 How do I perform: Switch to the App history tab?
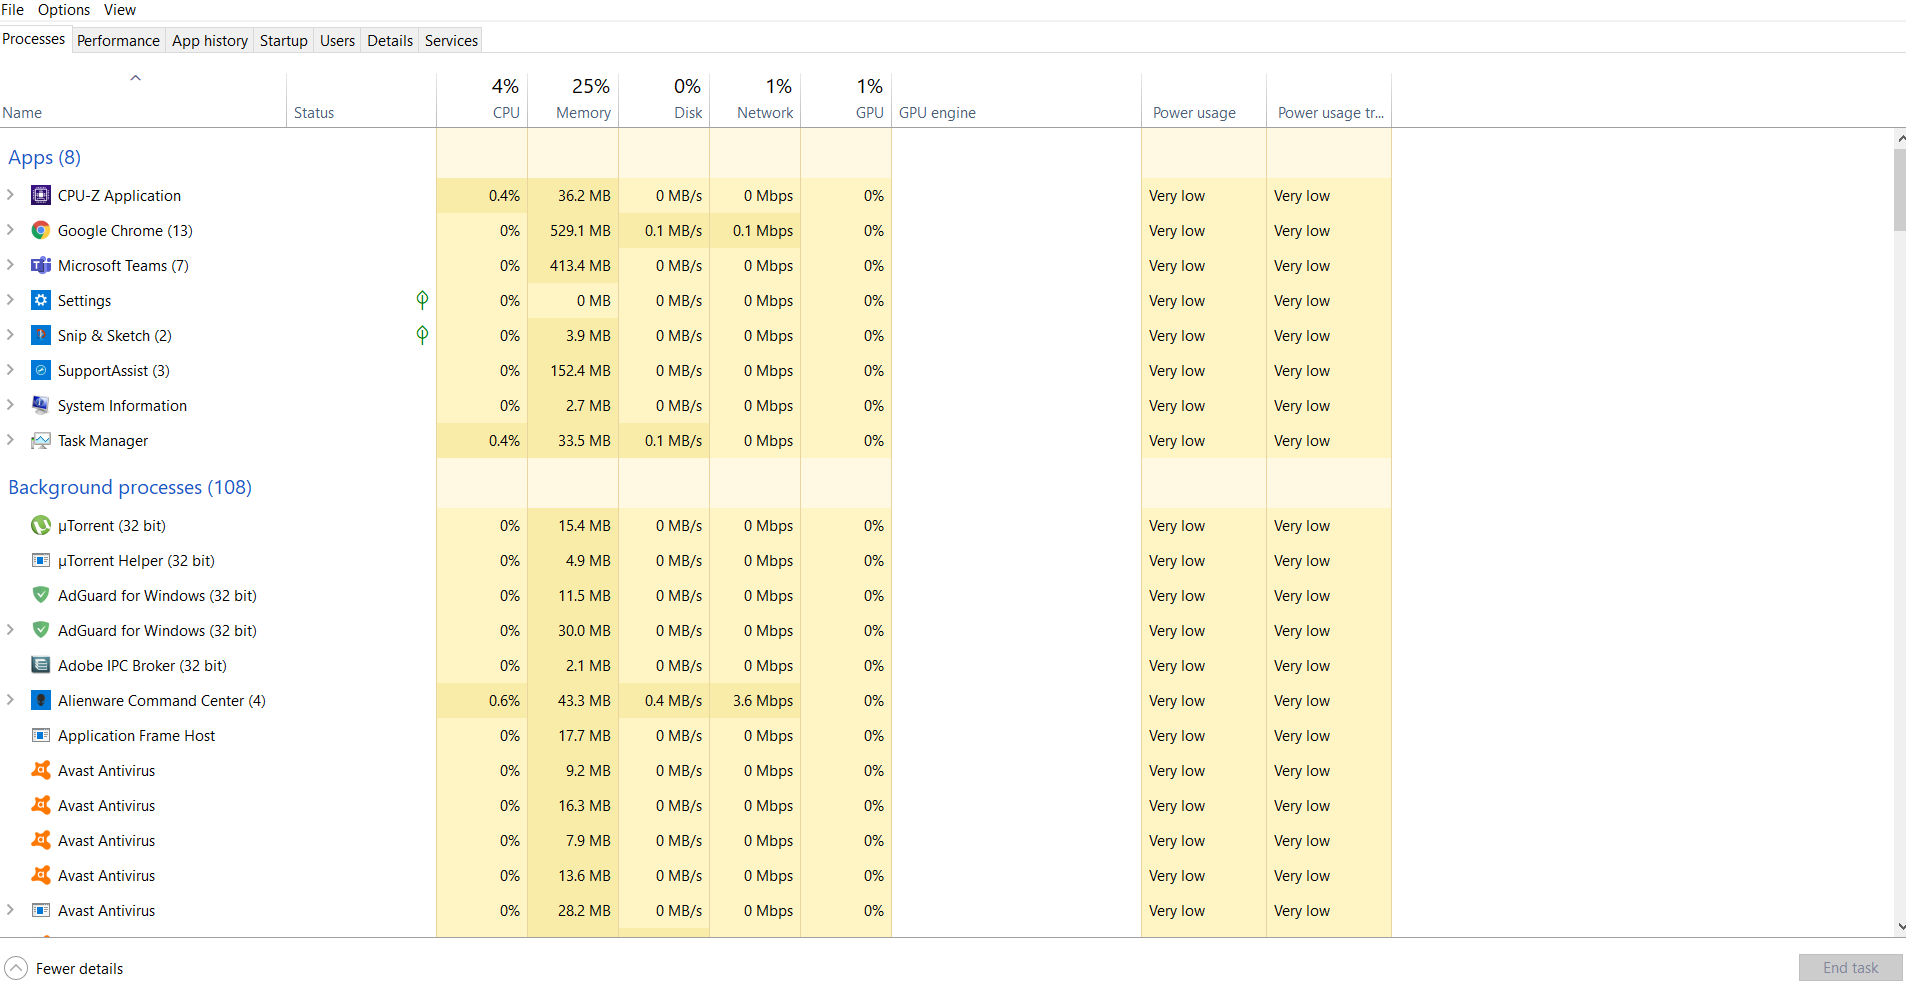(x=210, y=41)
